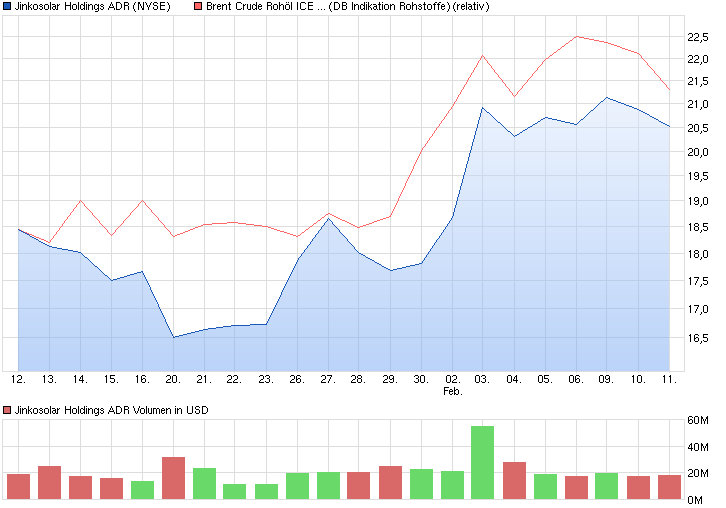
Task: Click the 19,5 price axis label
Action: [x=698, y=176]
